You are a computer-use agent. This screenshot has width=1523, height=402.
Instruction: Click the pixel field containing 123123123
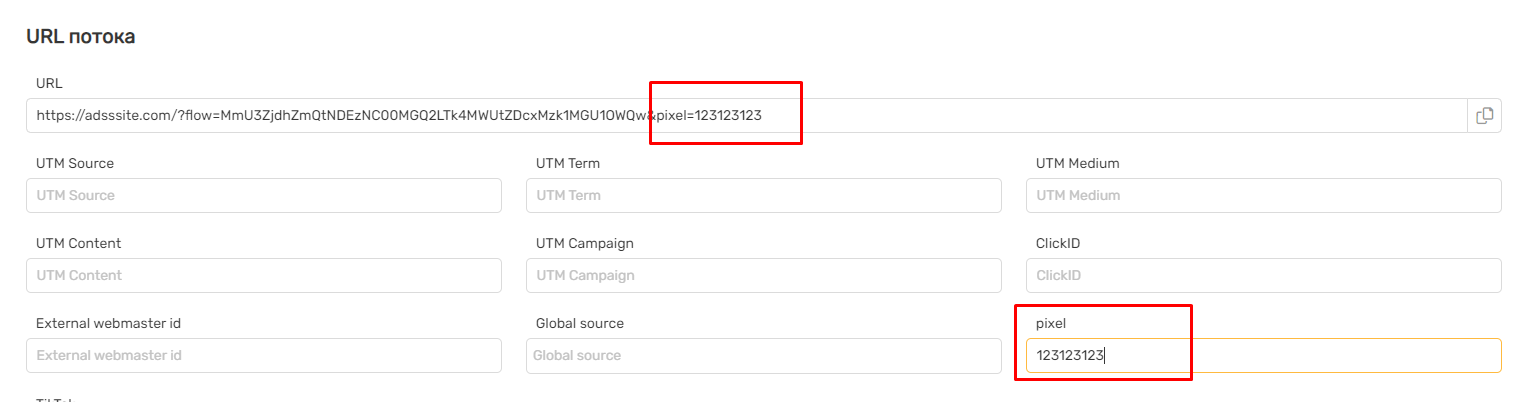(1263, 356)
